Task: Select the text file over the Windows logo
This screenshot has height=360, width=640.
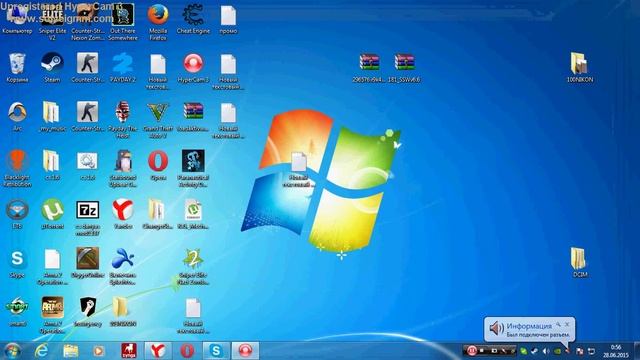Action: click(x=299, y=169)
